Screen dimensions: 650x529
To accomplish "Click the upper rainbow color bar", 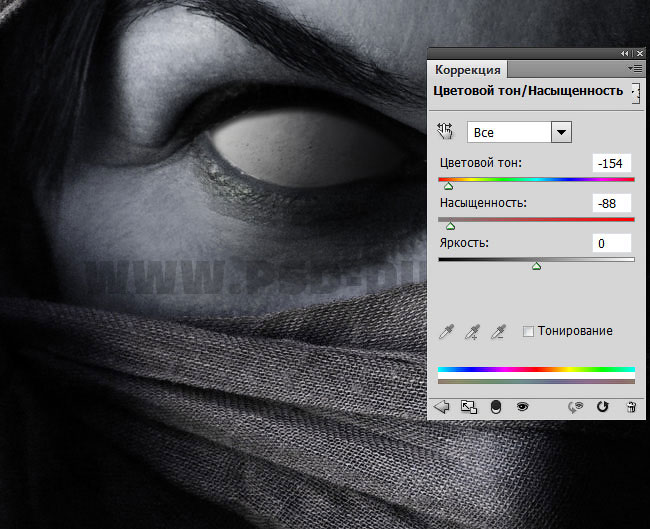I will (x=536, y=369).
